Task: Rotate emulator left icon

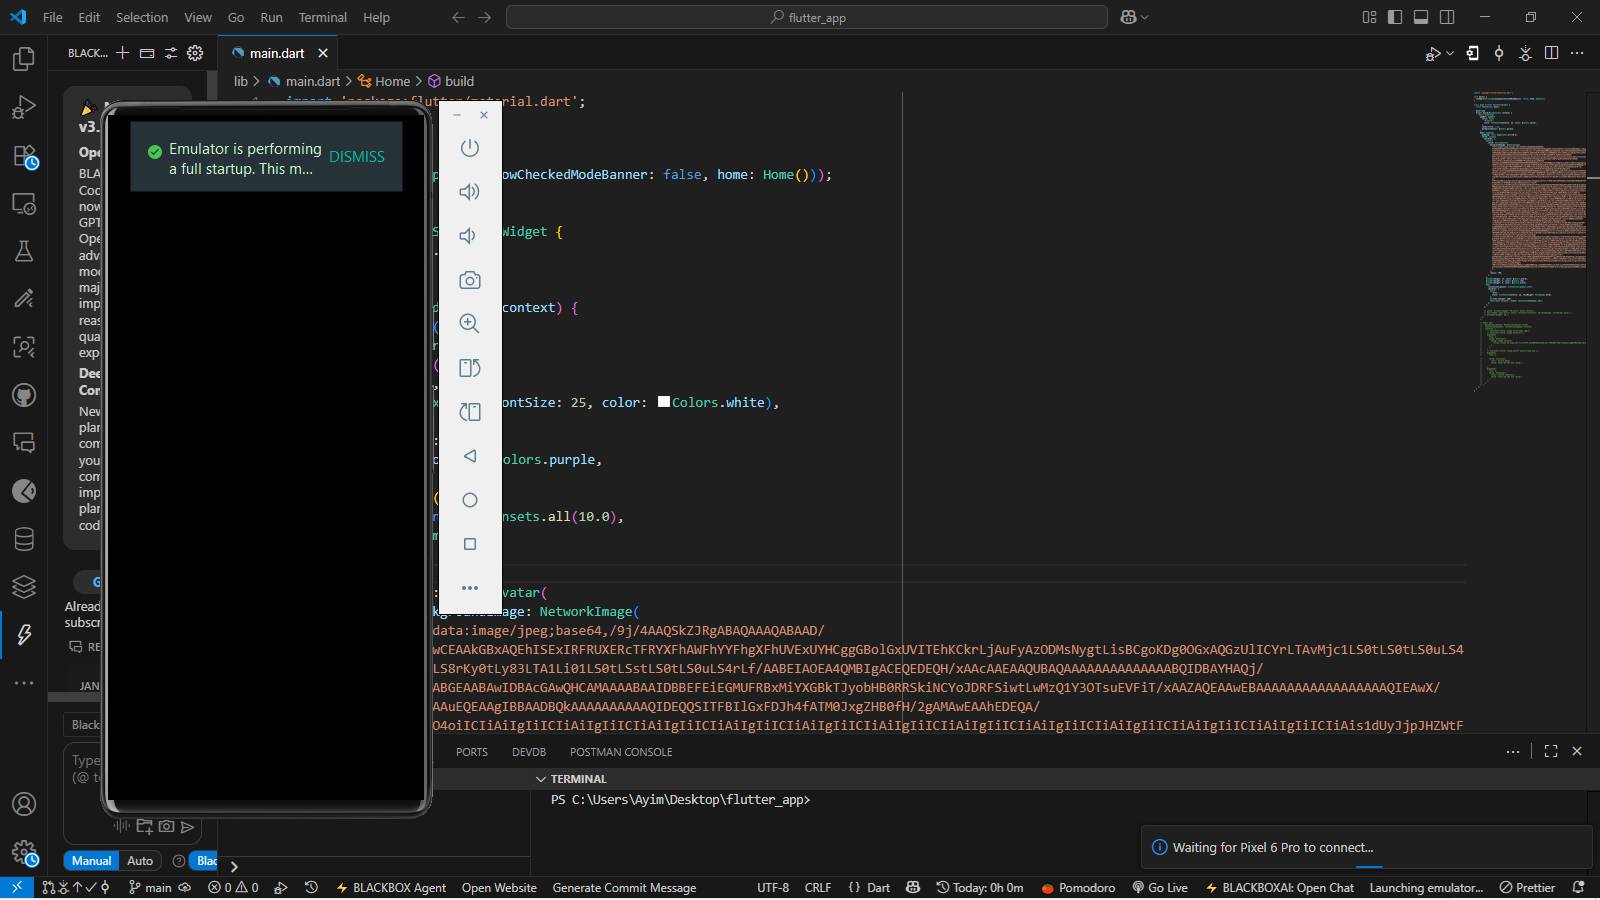Action: click(x=469, y=368)
